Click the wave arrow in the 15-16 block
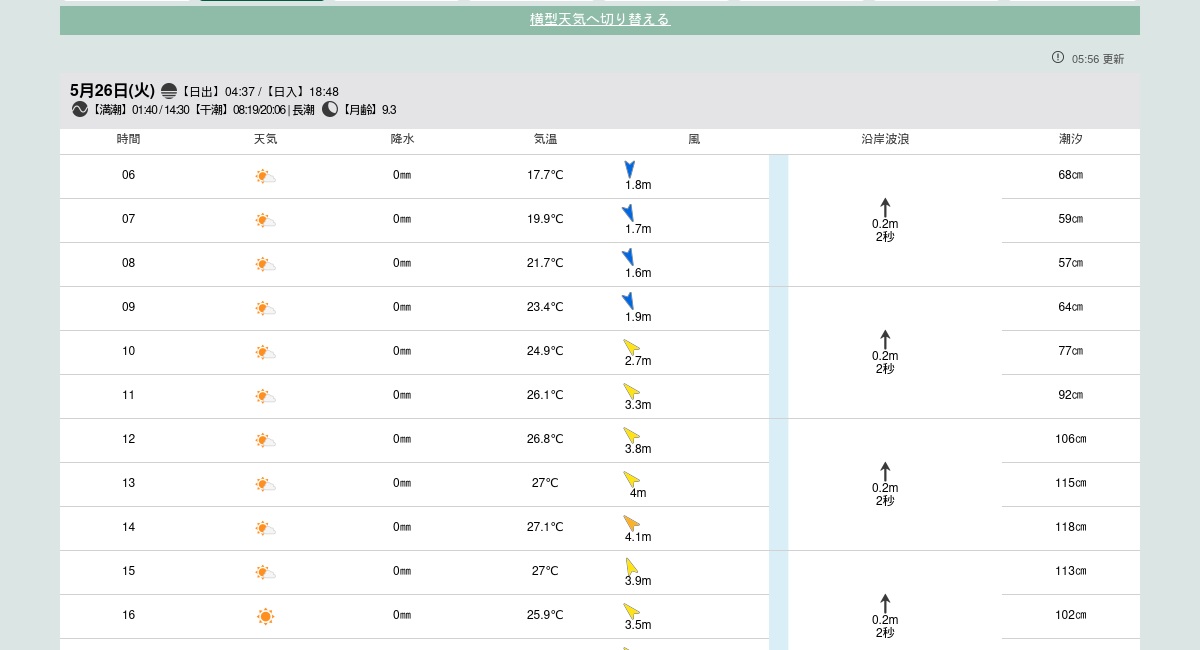This screenshot has width=1200, height=650. tap(885, 604)
